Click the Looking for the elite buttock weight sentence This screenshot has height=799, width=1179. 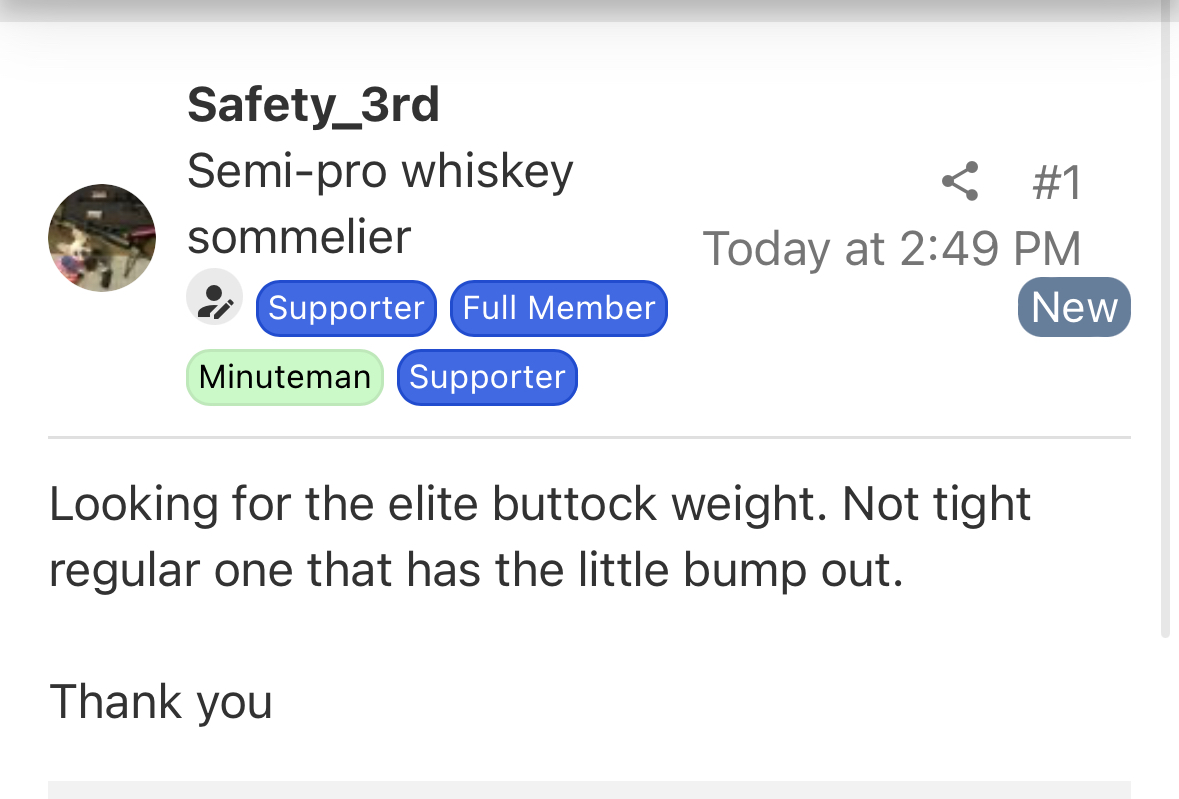pyautogui.click(x=438, y=503)
